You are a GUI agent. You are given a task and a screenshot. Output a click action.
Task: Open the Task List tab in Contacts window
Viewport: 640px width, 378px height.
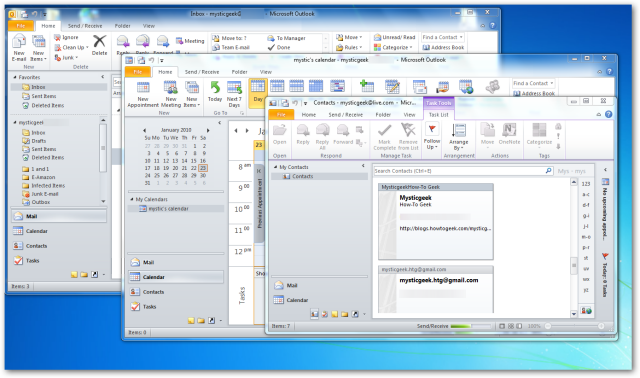438,115
